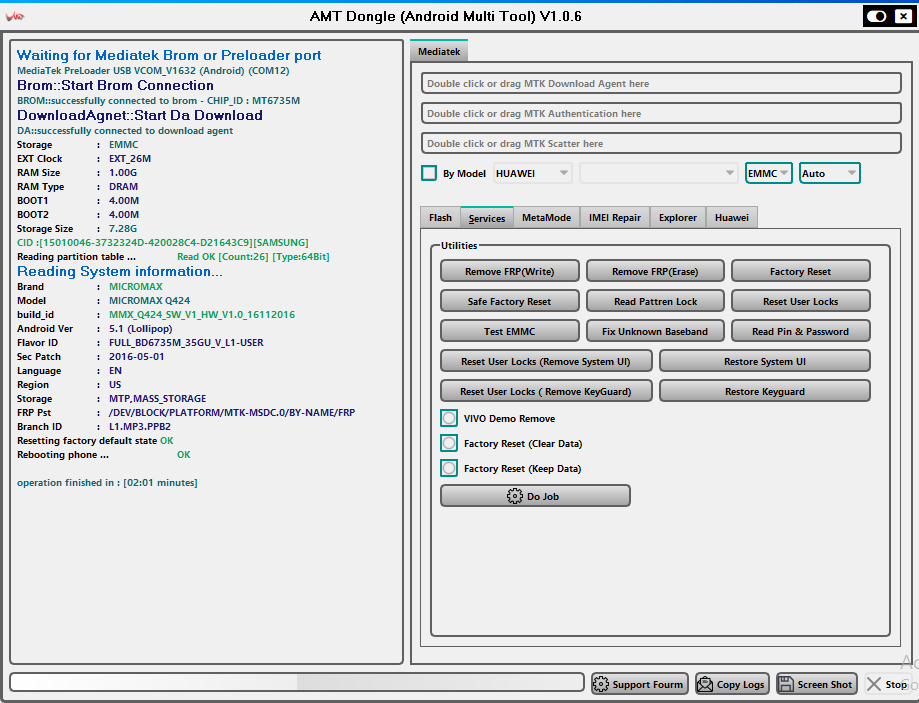Switch to the Mediatek tab
This screenshot has width=919, height=703.
(x=439, y=52)
